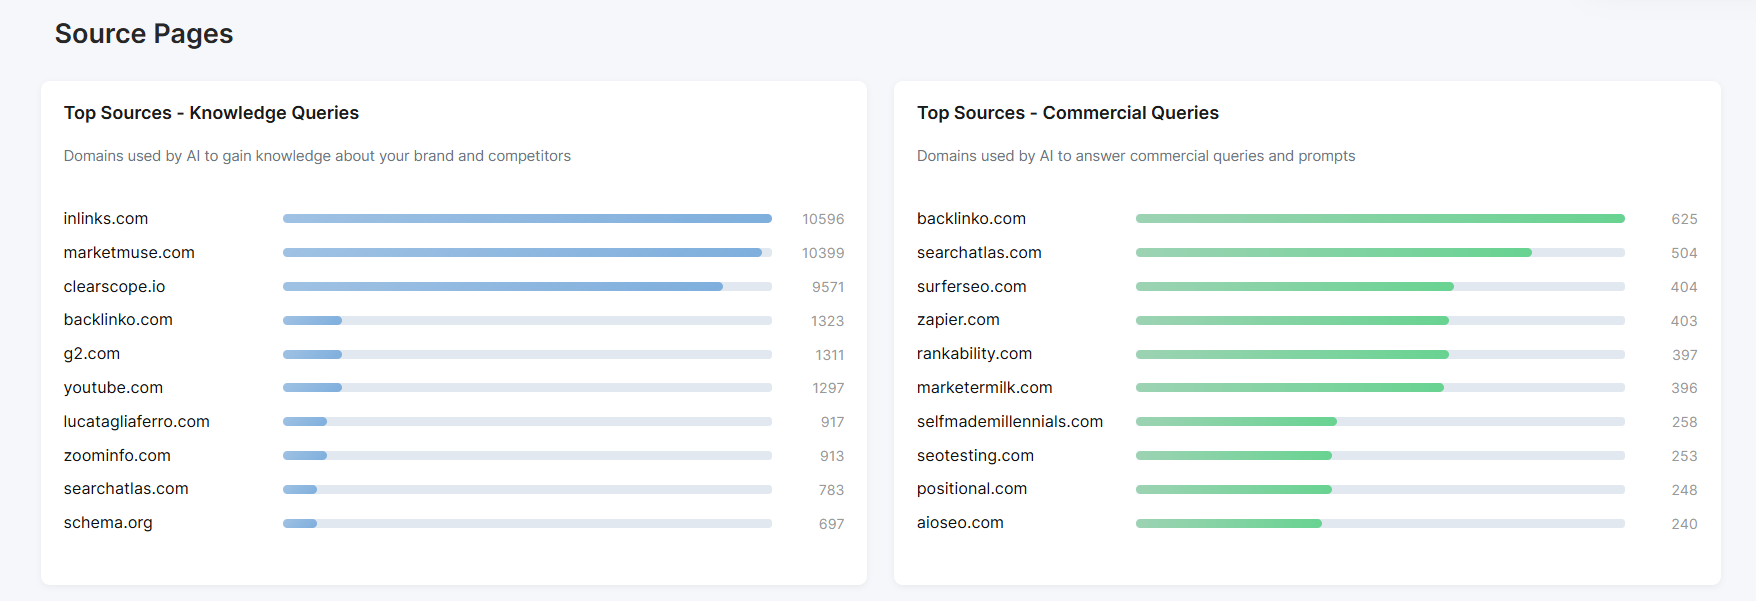Image resolution: width=1756 pixels, height=601 pixels.
Task: Click the Top Sources - Knowledge Queries title
Action: pyautogui.click(x=211, y=113)
